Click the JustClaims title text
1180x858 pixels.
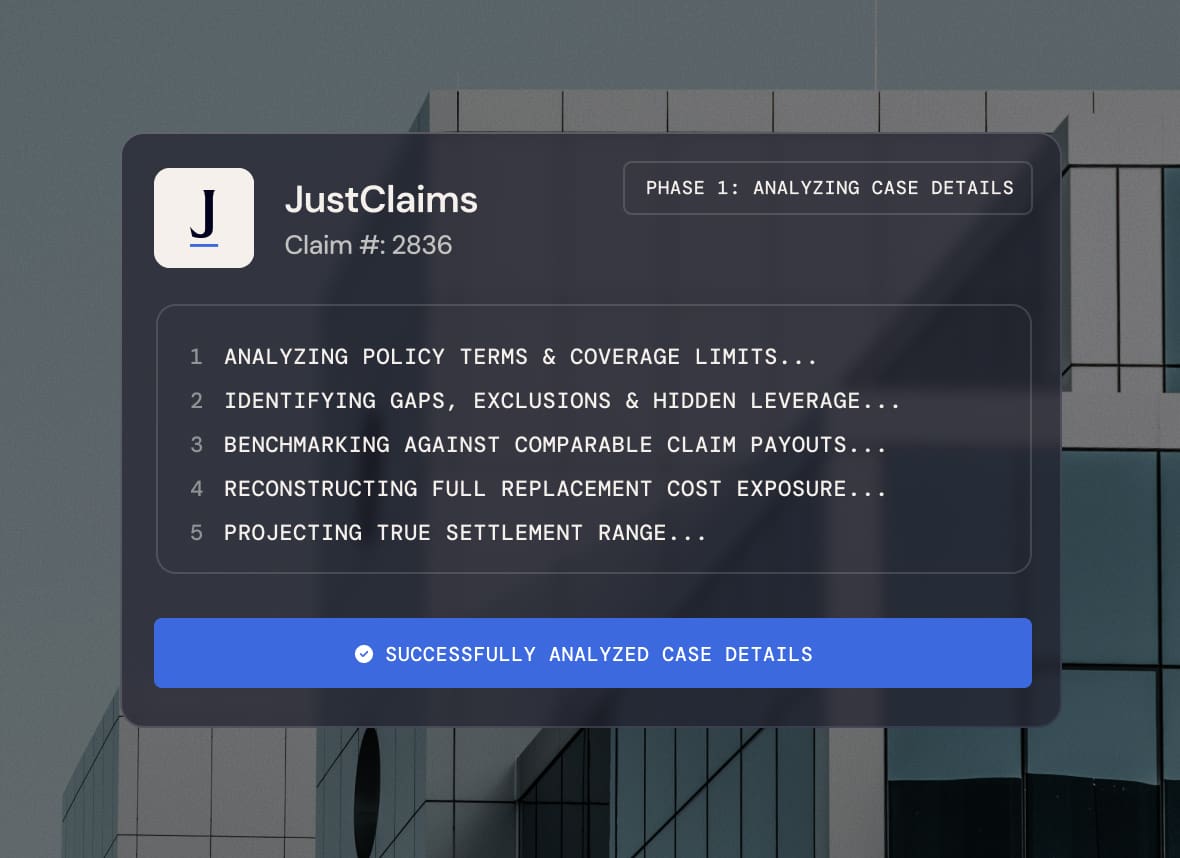point(381,200)
